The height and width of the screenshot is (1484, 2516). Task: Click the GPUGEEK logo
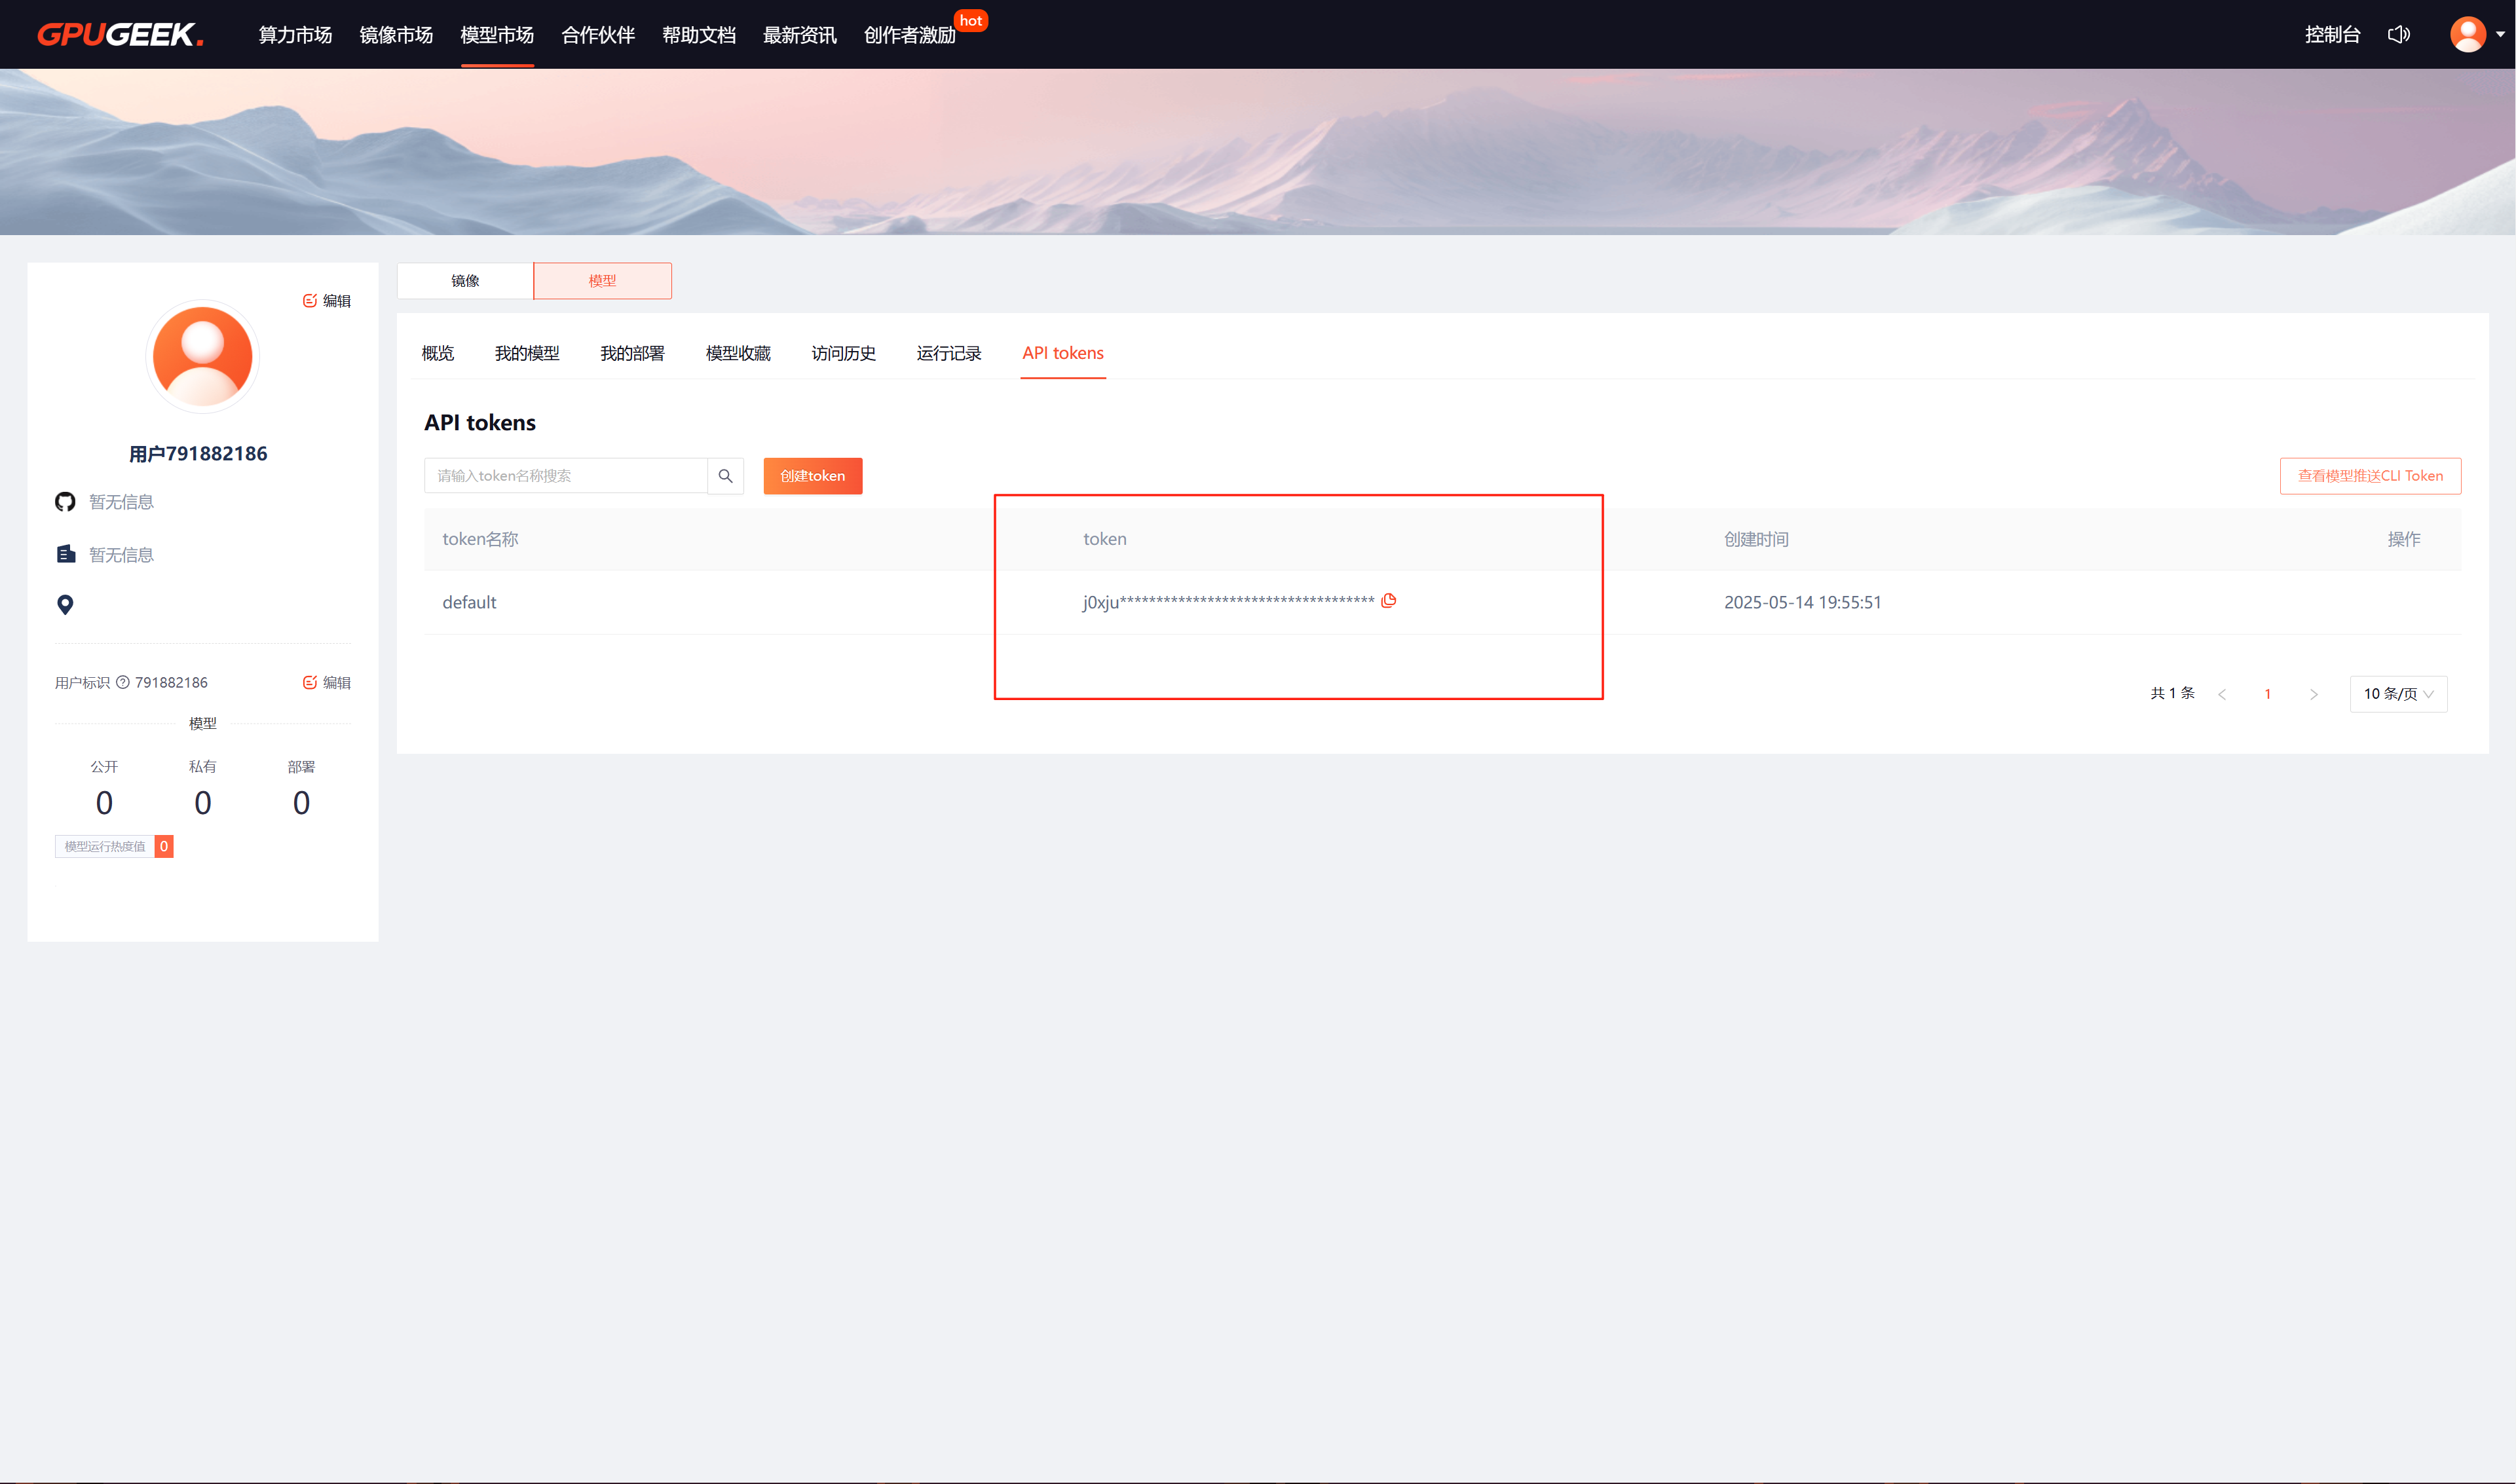(x=121, y=35)
